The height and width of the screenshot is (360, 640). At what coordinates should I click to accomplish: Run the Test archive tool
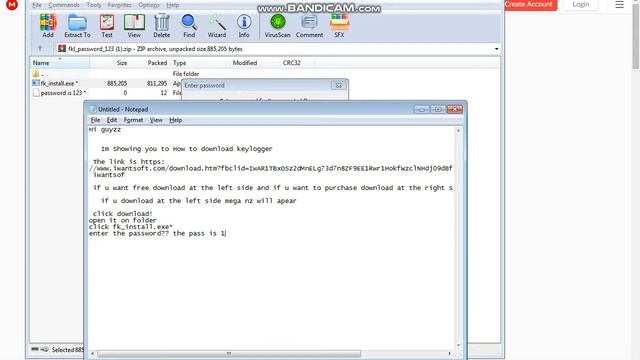coord(107,26)
